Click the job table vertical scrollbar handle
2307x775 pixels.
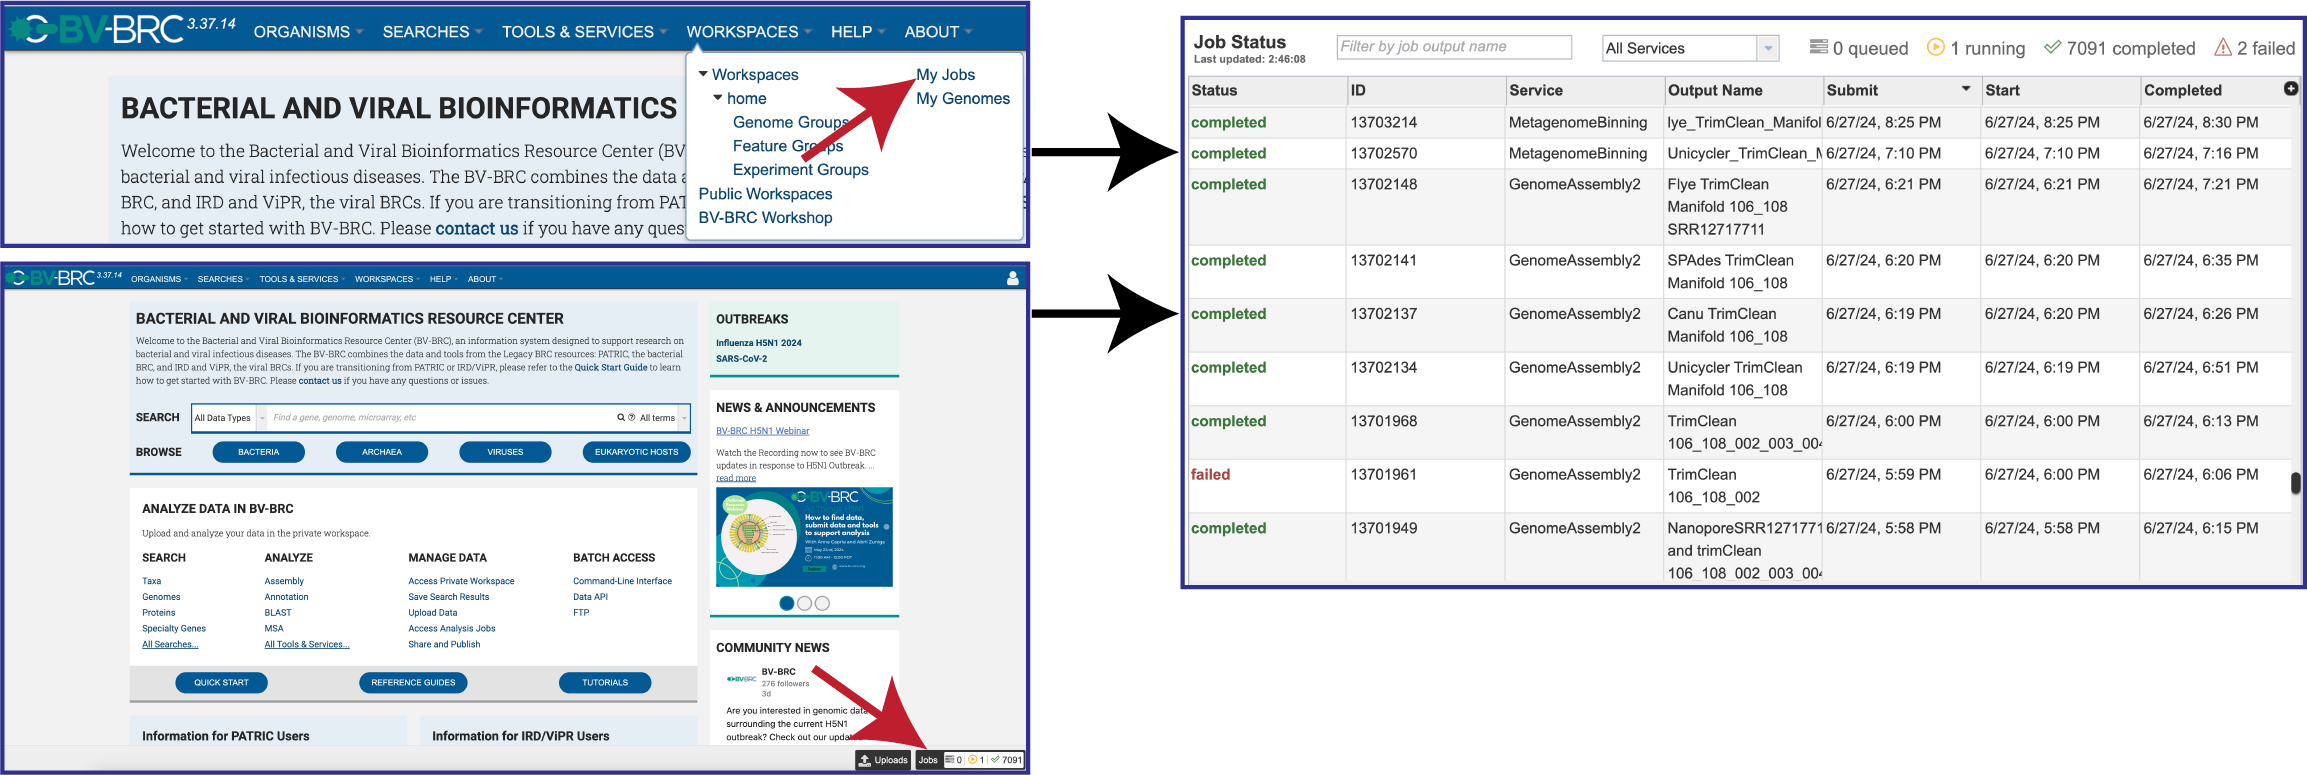pyautogui.click(x=2295, y=483)
